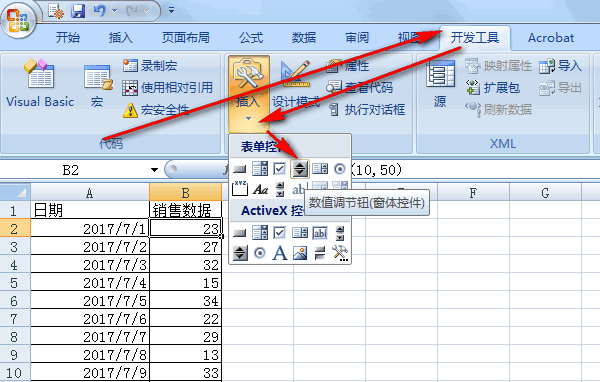The width and height of the screenshot is (600, 382).
Task: Click cell containing 销售数据
Action: coord(185,210)
